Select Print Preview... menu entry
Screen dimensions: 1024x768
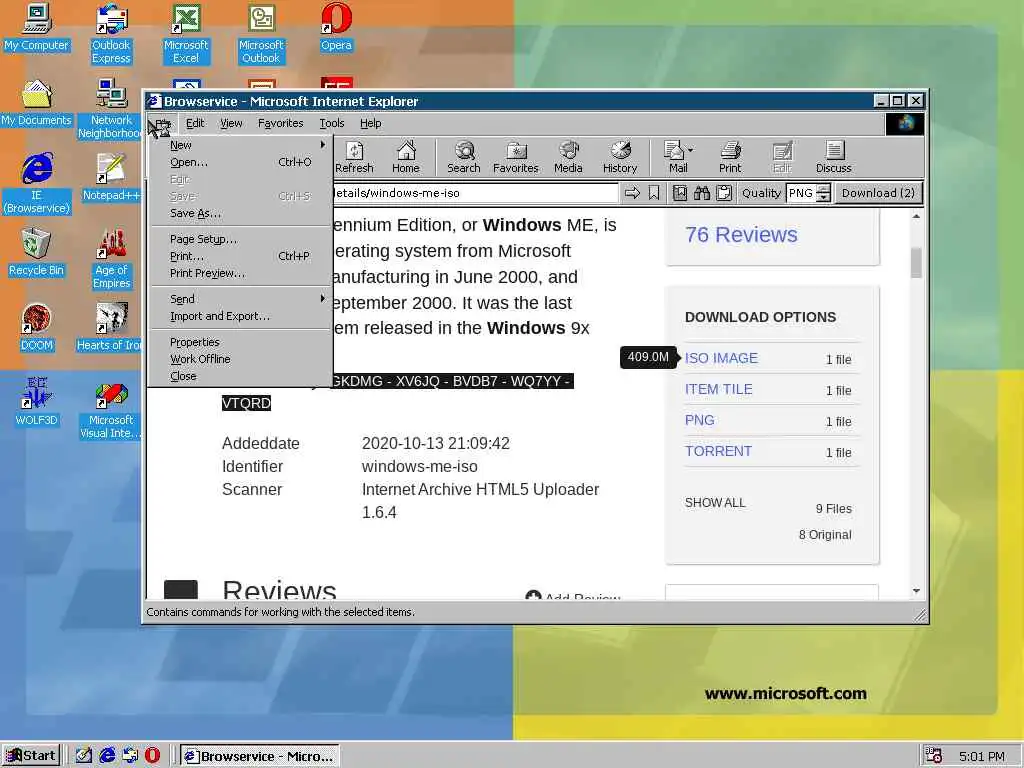click(242, 273)
